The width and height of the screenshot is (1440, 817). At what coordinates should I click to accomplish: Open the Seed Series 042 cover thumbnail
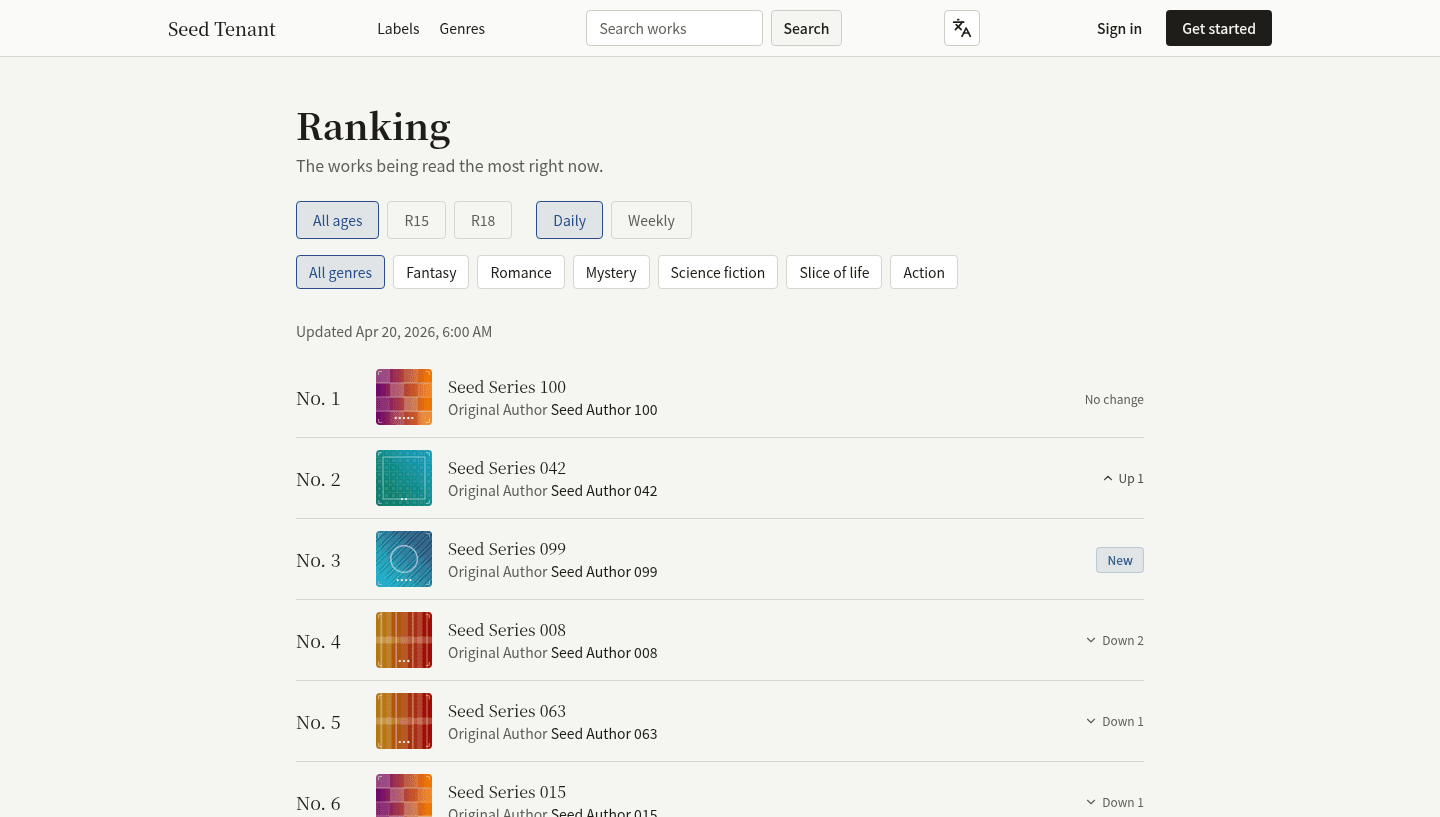tap(404, 478)
